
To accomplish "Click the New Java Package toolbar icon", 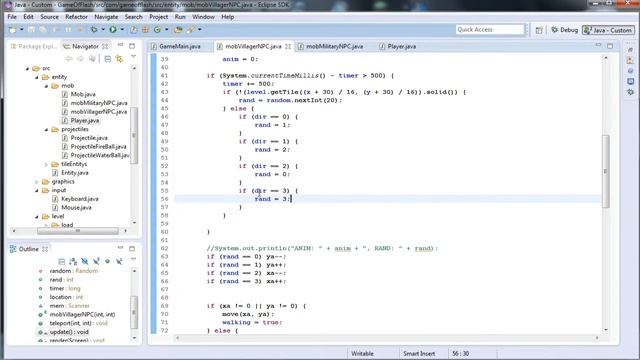I will tap(145, 30).
